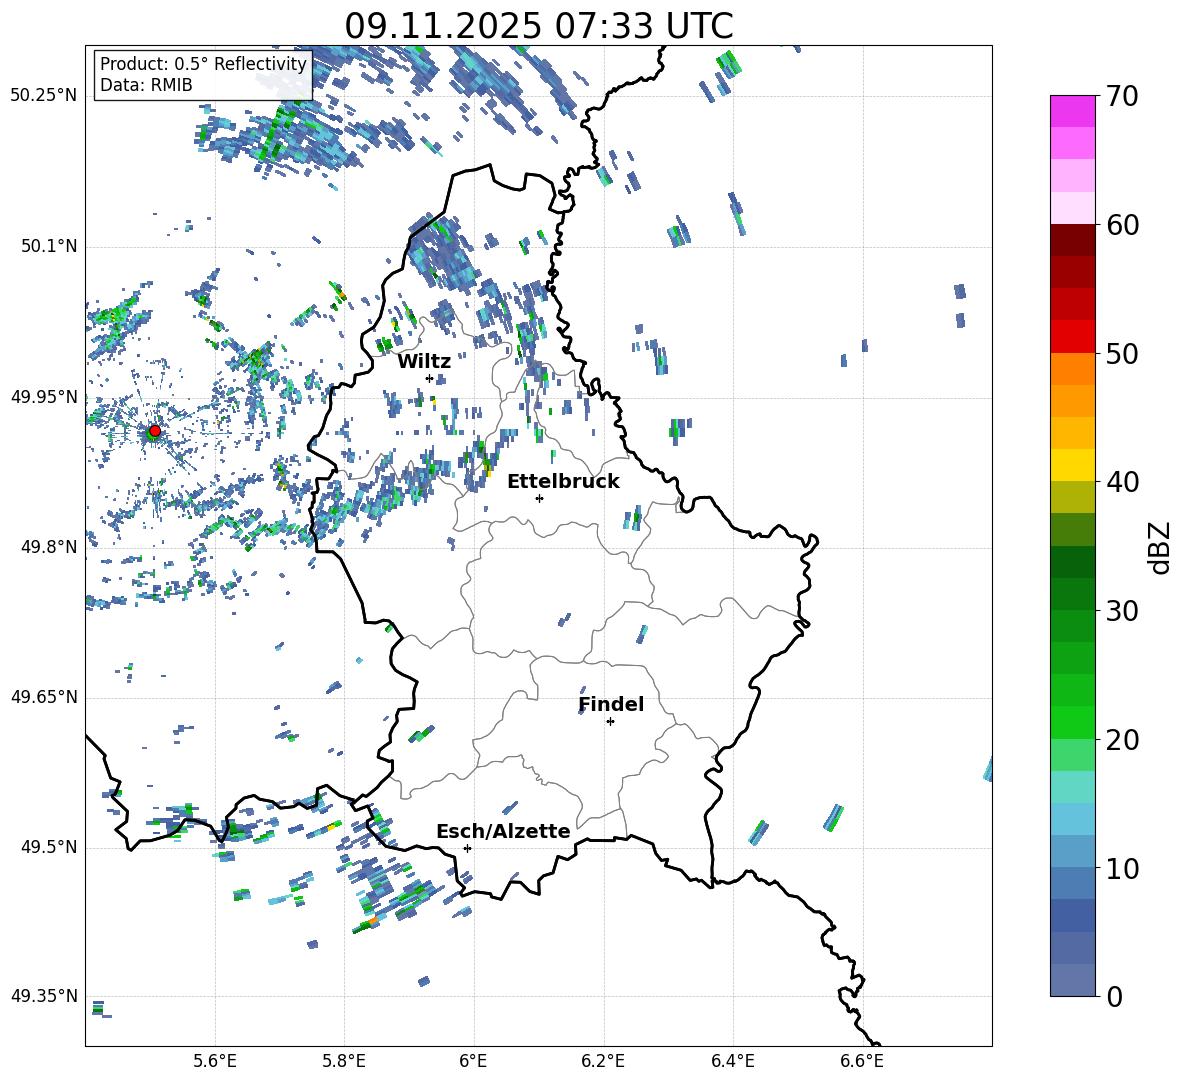
Task: Click the 49.65°N latitude label
Action: click(x=44, y=697)
